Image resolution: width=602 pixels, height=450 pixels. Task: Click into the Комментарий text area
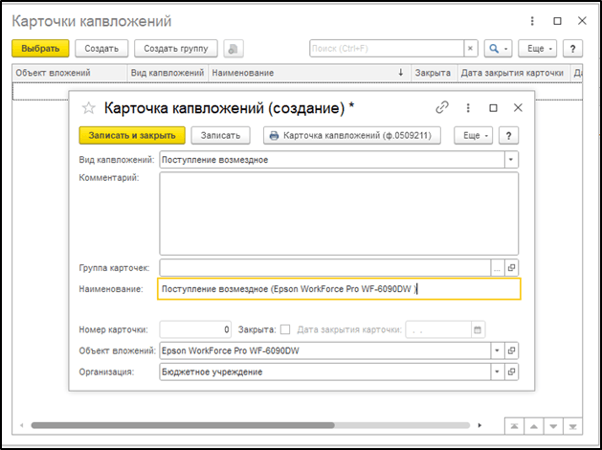coord(338,213)
